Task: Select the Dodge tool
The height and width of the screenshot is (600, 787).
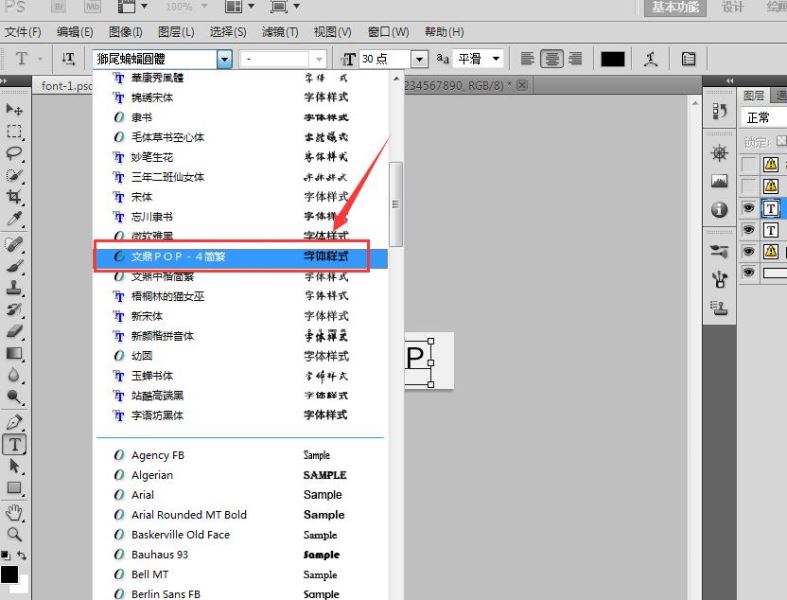Action: coord(14,397)
